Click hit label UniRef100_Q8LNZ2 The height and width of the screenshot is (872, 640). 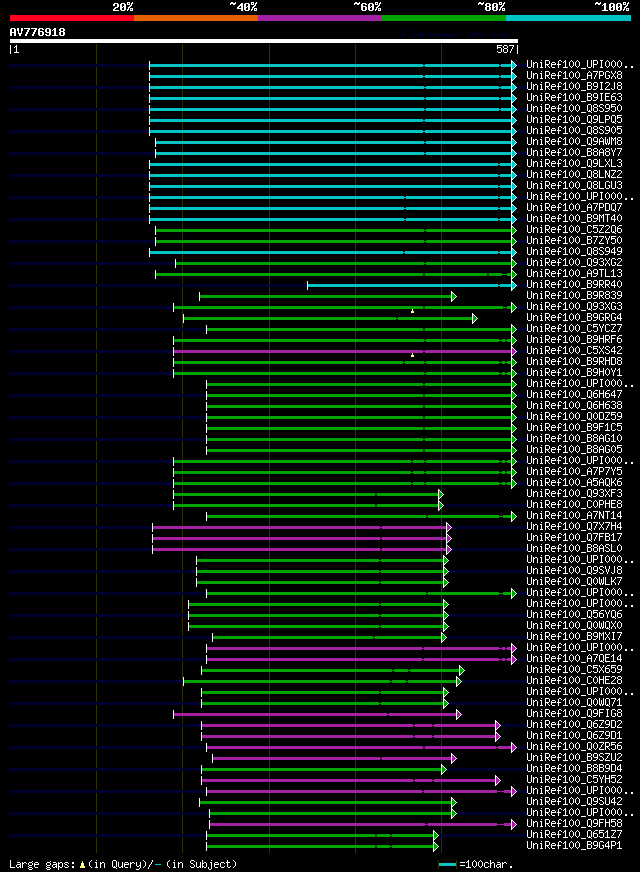(x=574, y=174)
